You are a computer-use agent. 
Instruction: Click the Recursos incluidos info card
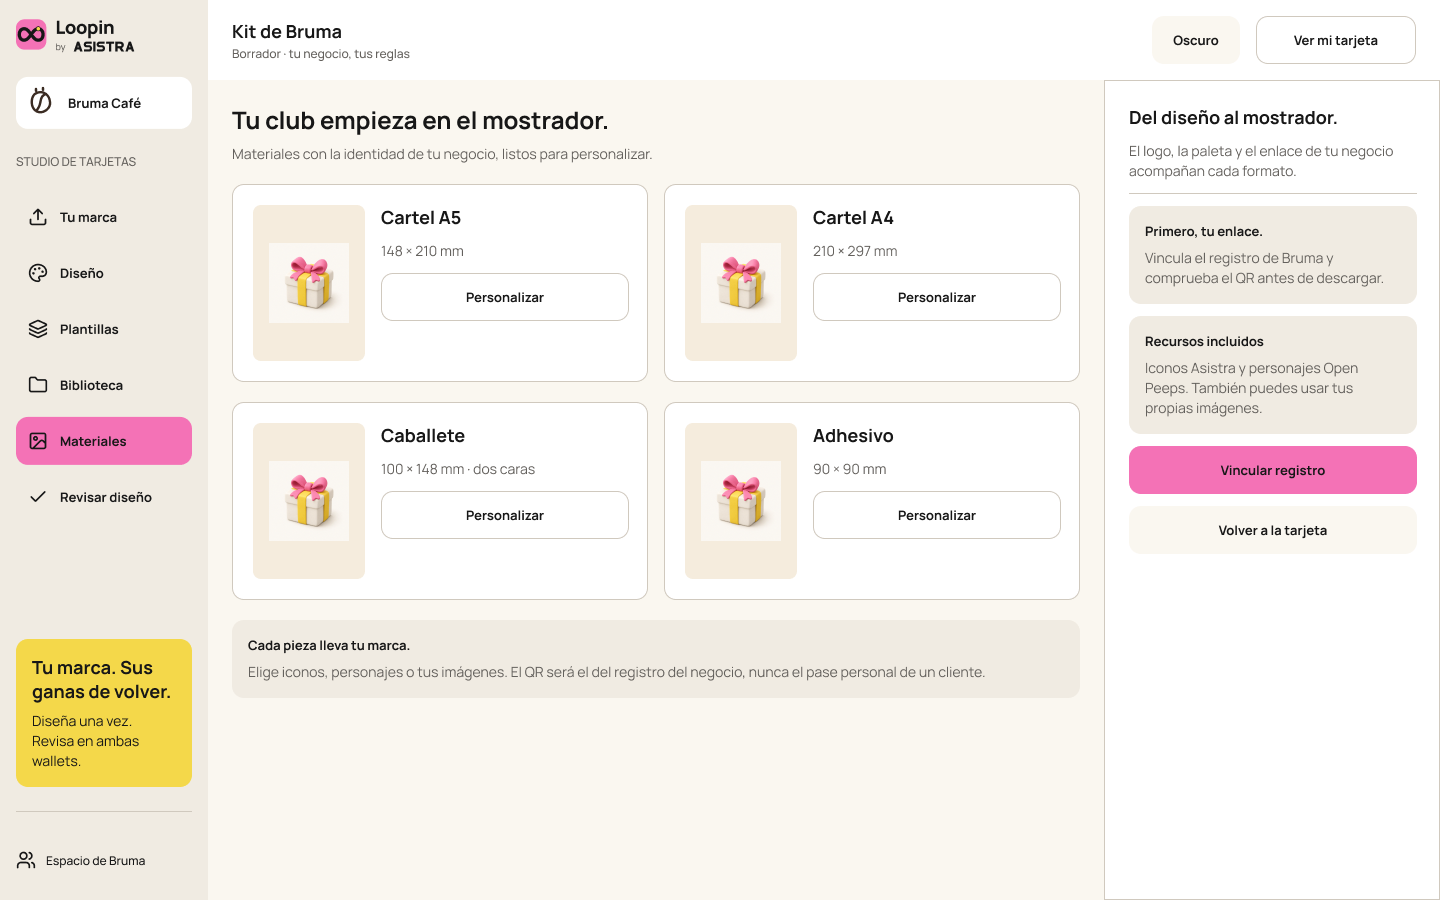pyautogui.click(x=1273, y=375)
